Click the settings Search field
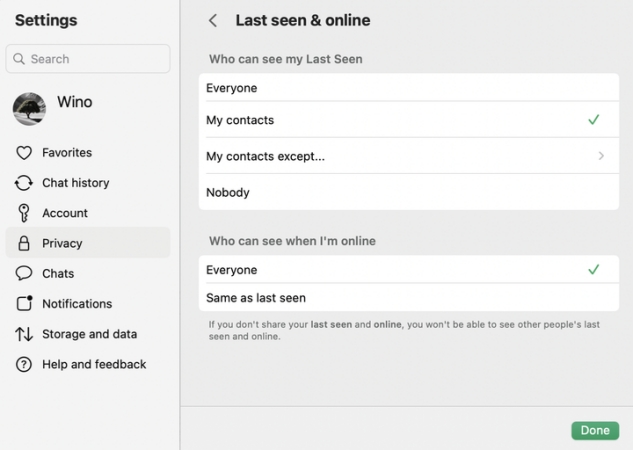This screenshot has width=633, height=450. click(x=88, y=59)
